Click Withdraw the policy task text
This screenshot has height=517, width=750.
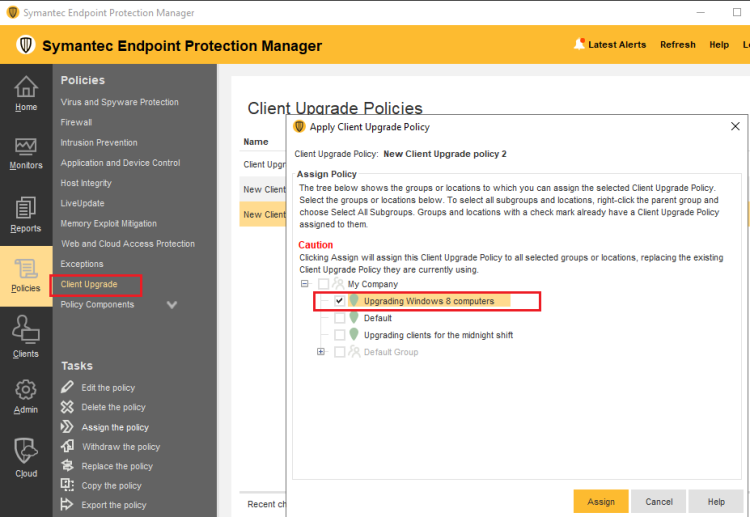point(121,447)
